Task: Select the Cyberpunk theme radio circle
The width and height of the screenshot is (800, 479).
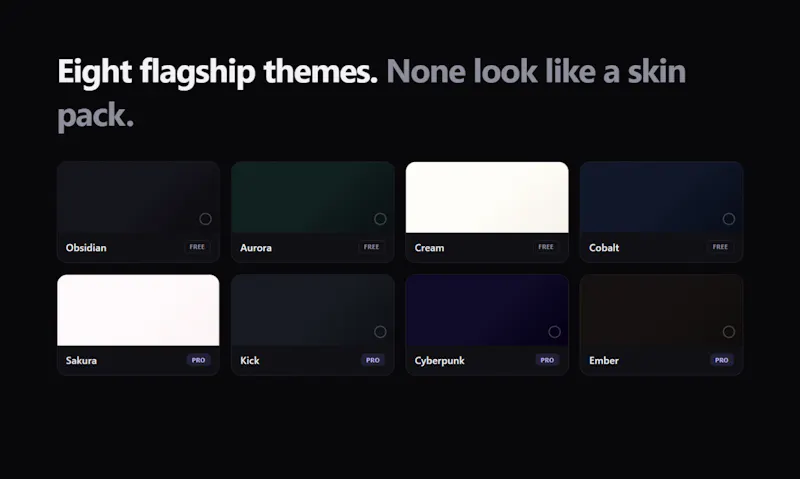Action: click(x=555, y=332)
